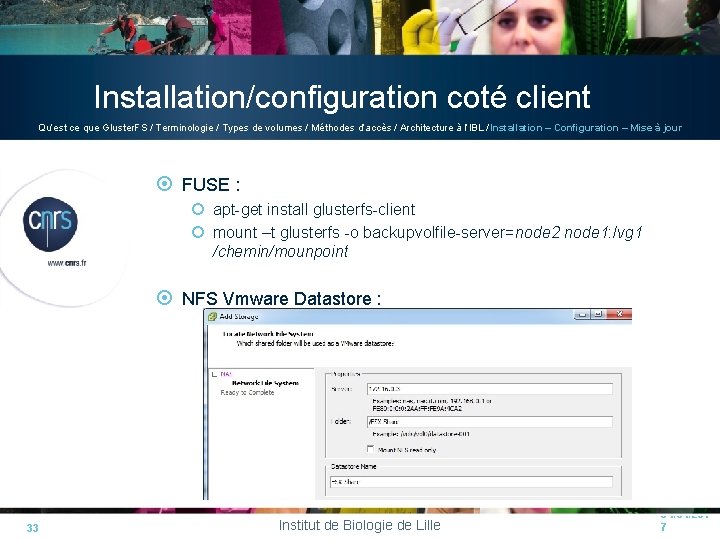720x540 pixels.
Task: Click the Datastore Name input field
Action: 471,482
